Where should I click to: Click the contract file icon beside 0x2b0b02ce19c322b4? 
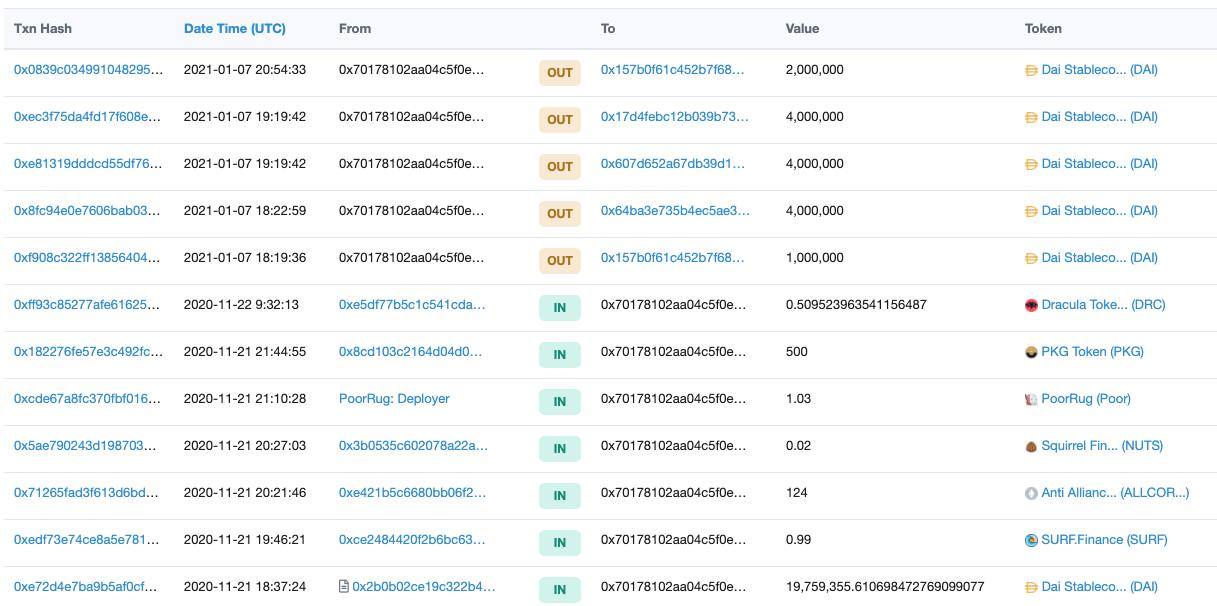pyautogui.click(x=344, y=587)
